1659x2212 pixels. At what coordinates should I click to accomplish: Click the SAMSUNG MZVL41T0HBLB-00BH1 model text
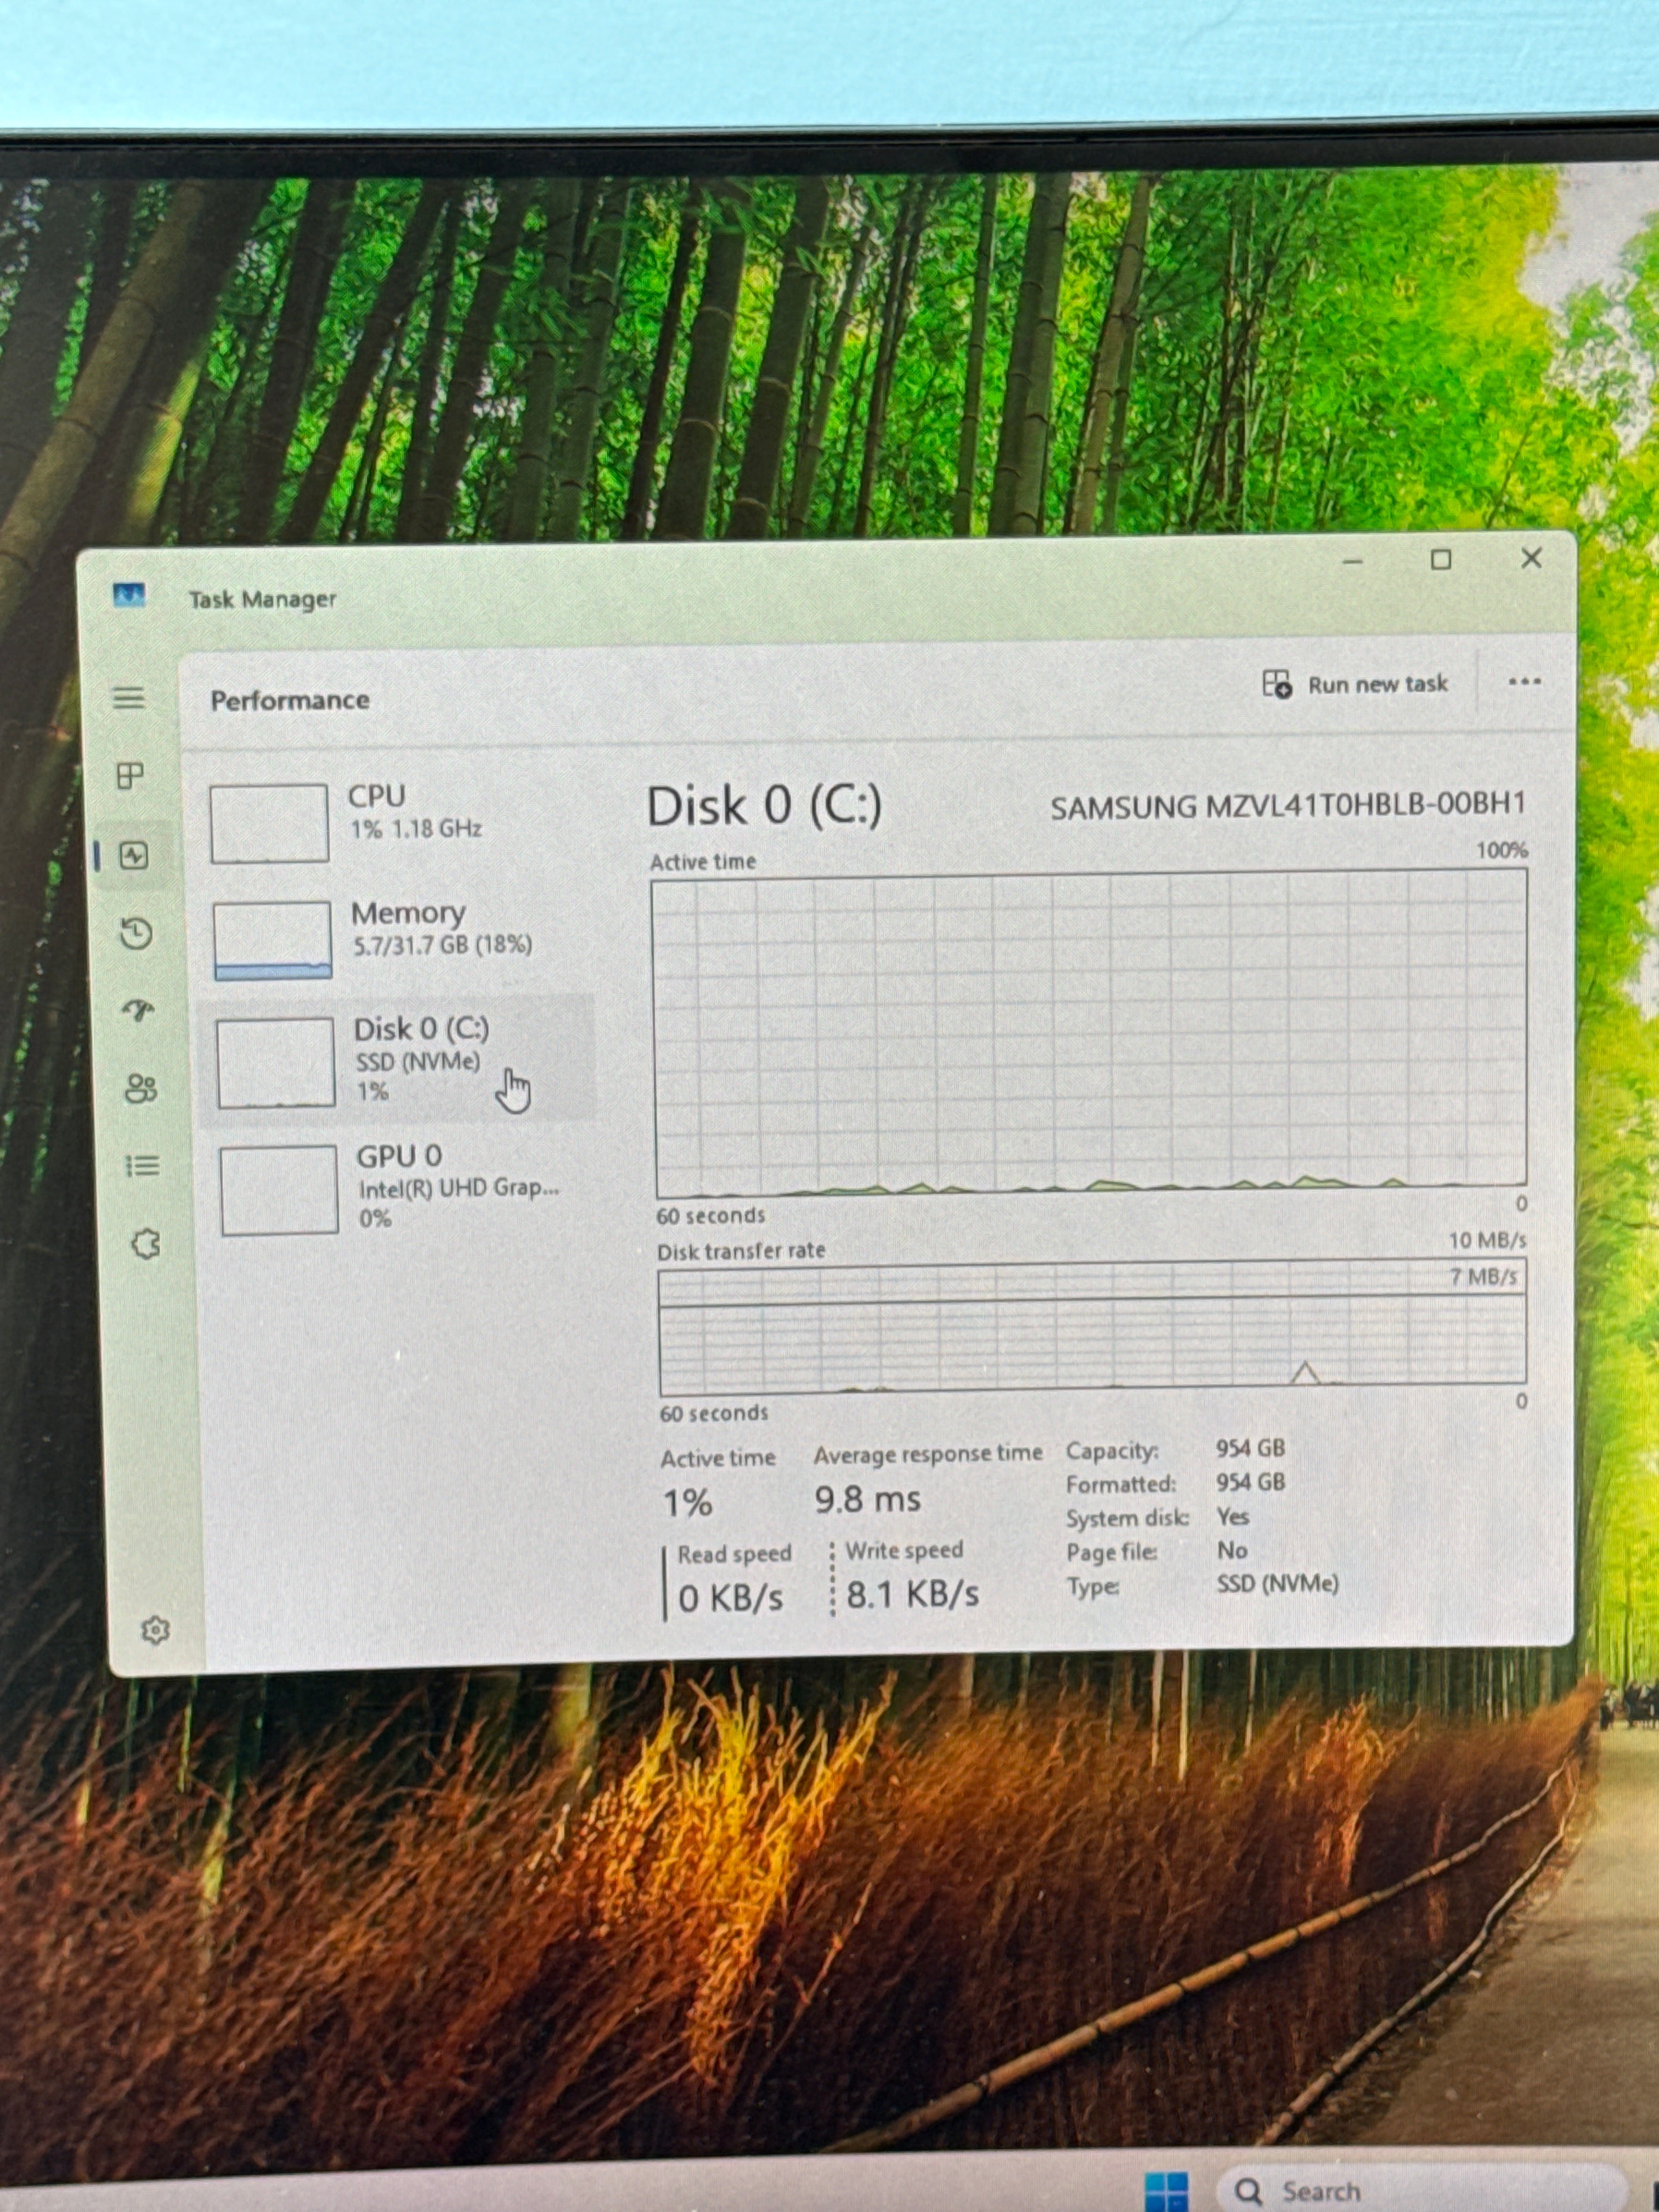click(x=1288, y=805)
